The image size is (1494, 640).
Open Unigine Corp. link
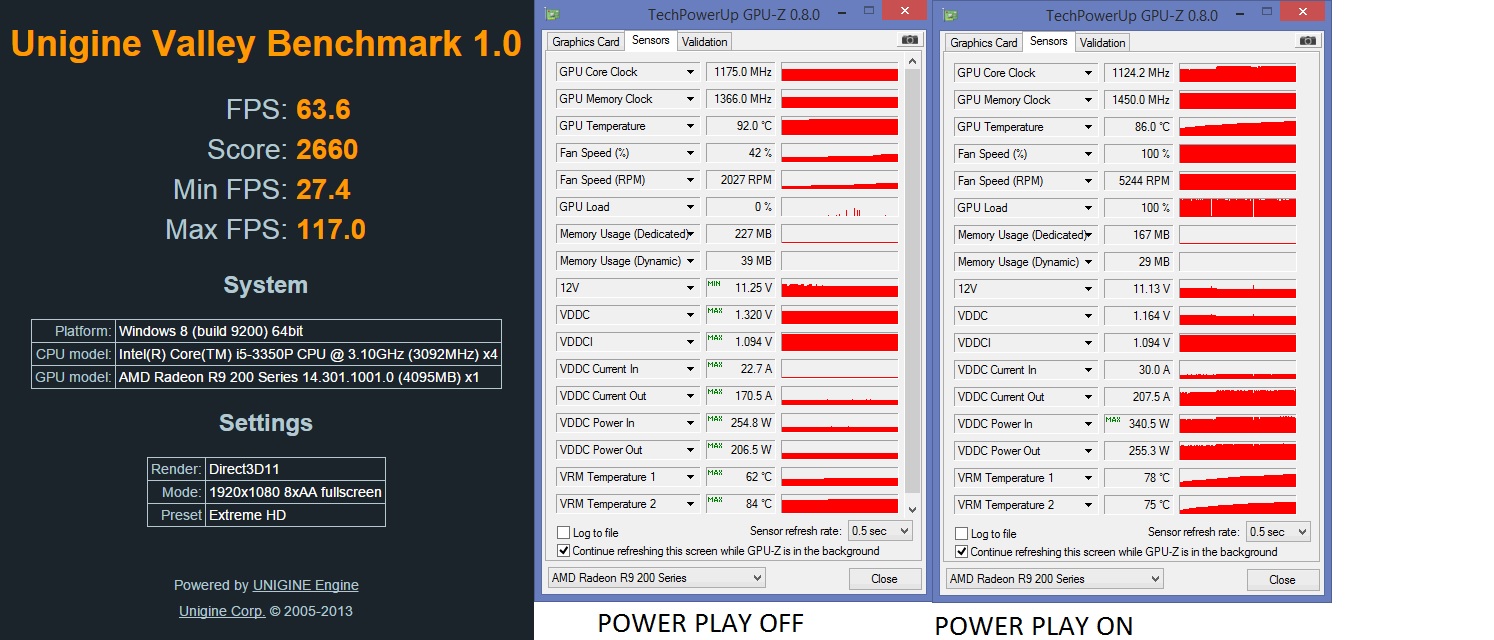pos(222,611)
